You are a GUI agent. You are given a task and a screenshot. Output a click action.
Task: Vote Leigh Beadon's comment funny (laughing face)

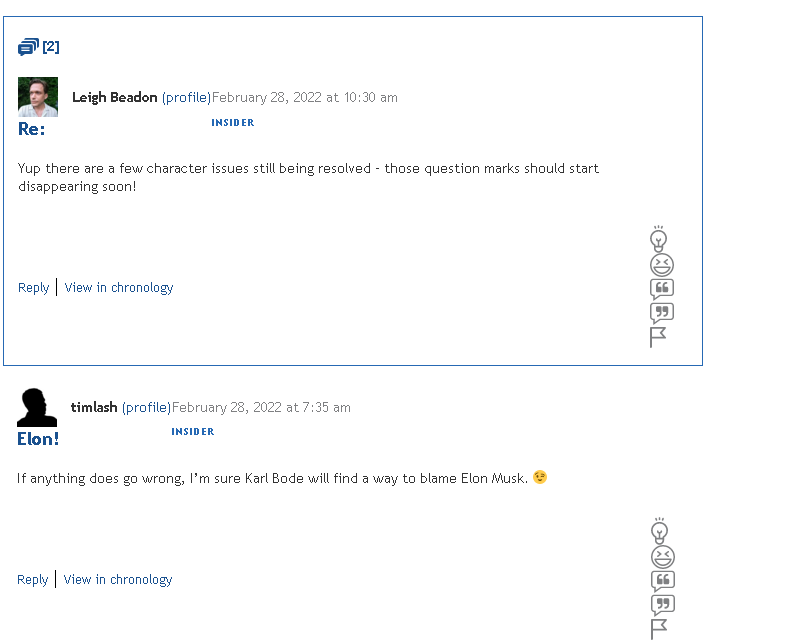pos(661,265)
